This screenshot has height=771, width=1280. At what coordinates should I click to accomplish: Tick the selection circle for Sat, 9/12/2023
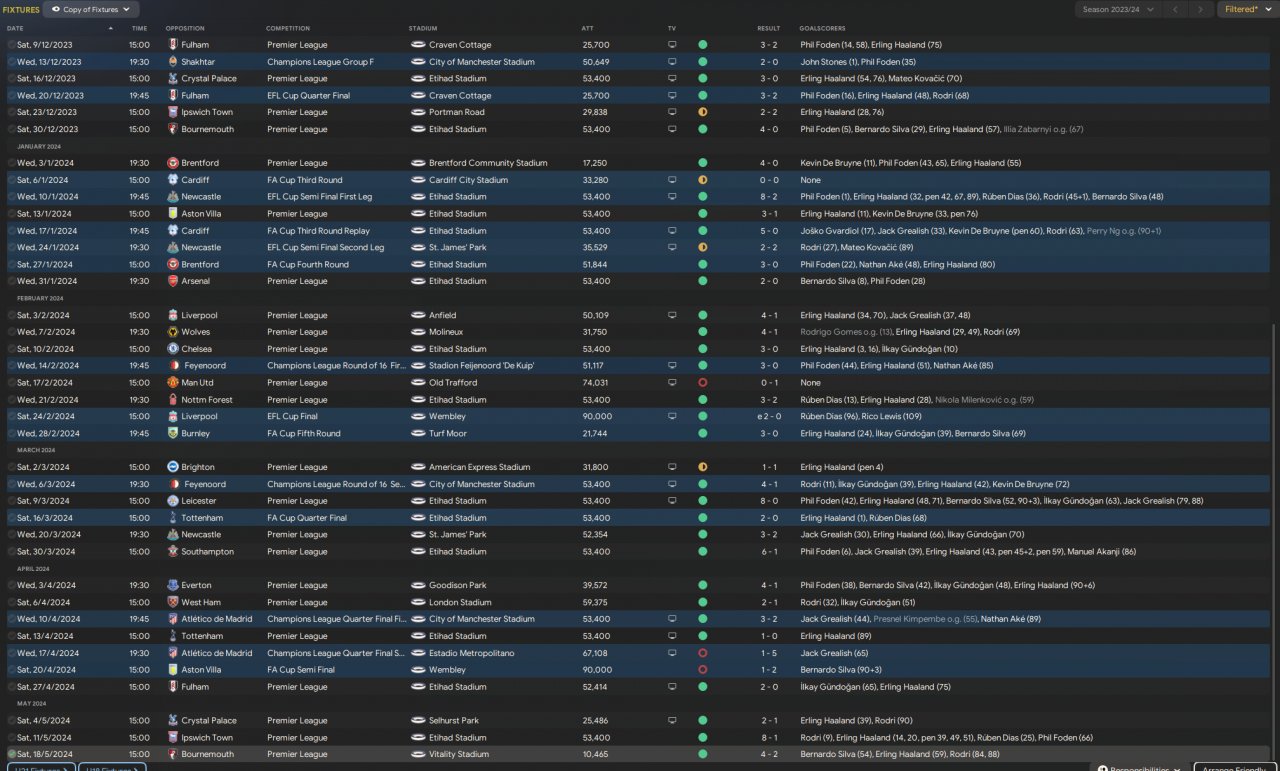(x=11, y=45)
